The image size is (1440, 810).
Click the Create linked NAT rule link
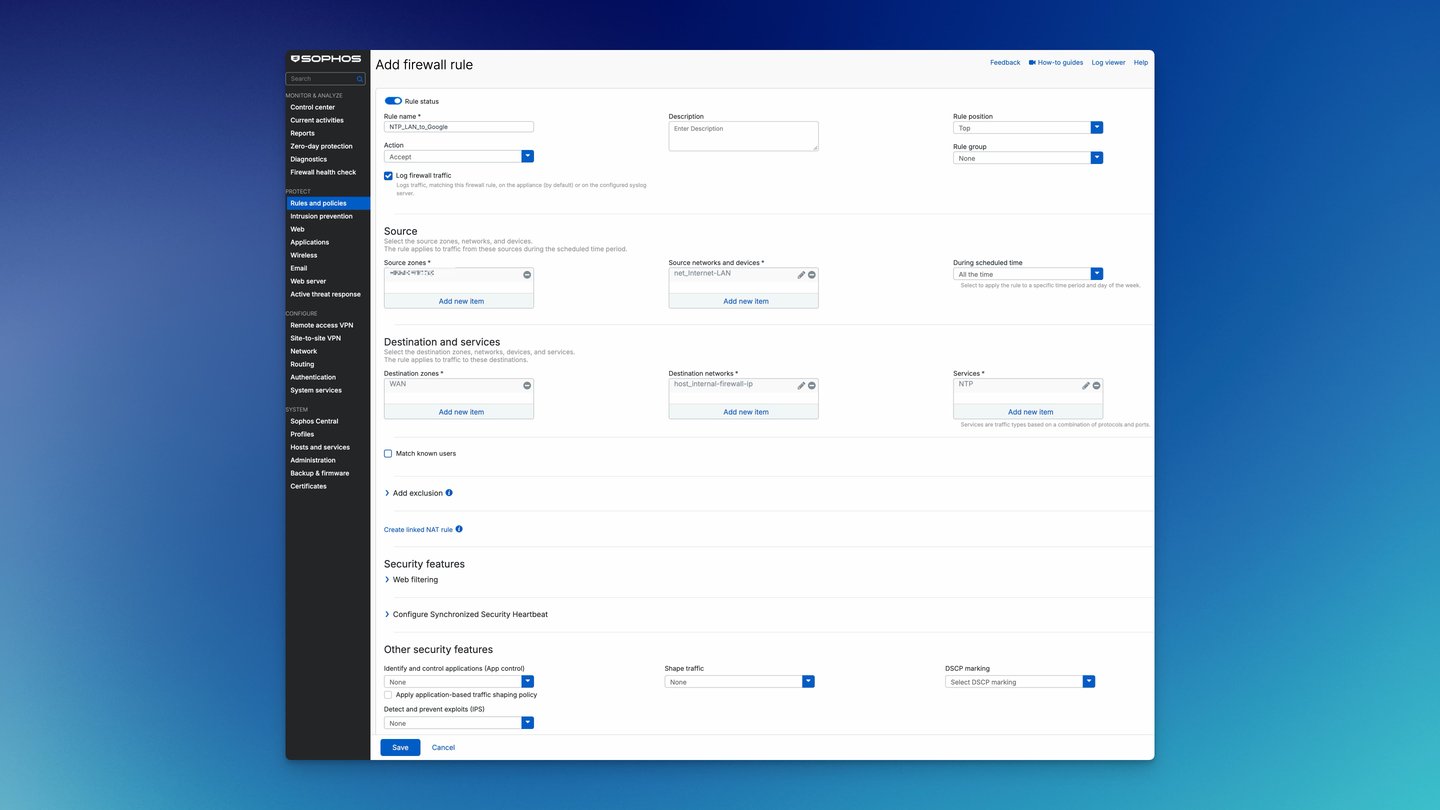[x=418, y=529]
